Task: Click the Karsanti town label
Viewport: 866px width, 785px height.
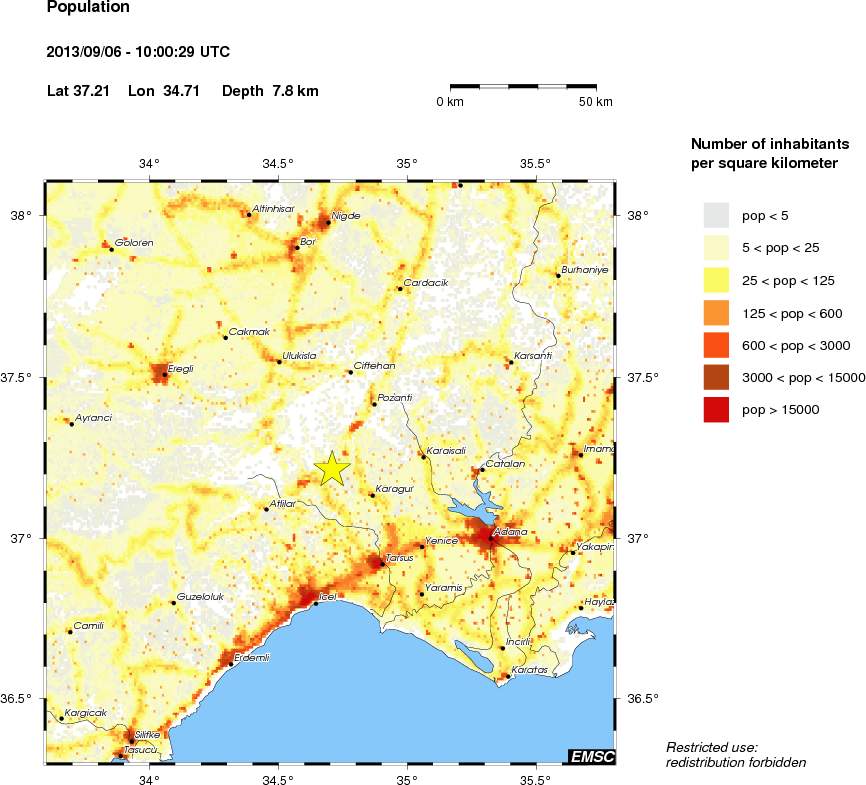Action: point(533,356)
